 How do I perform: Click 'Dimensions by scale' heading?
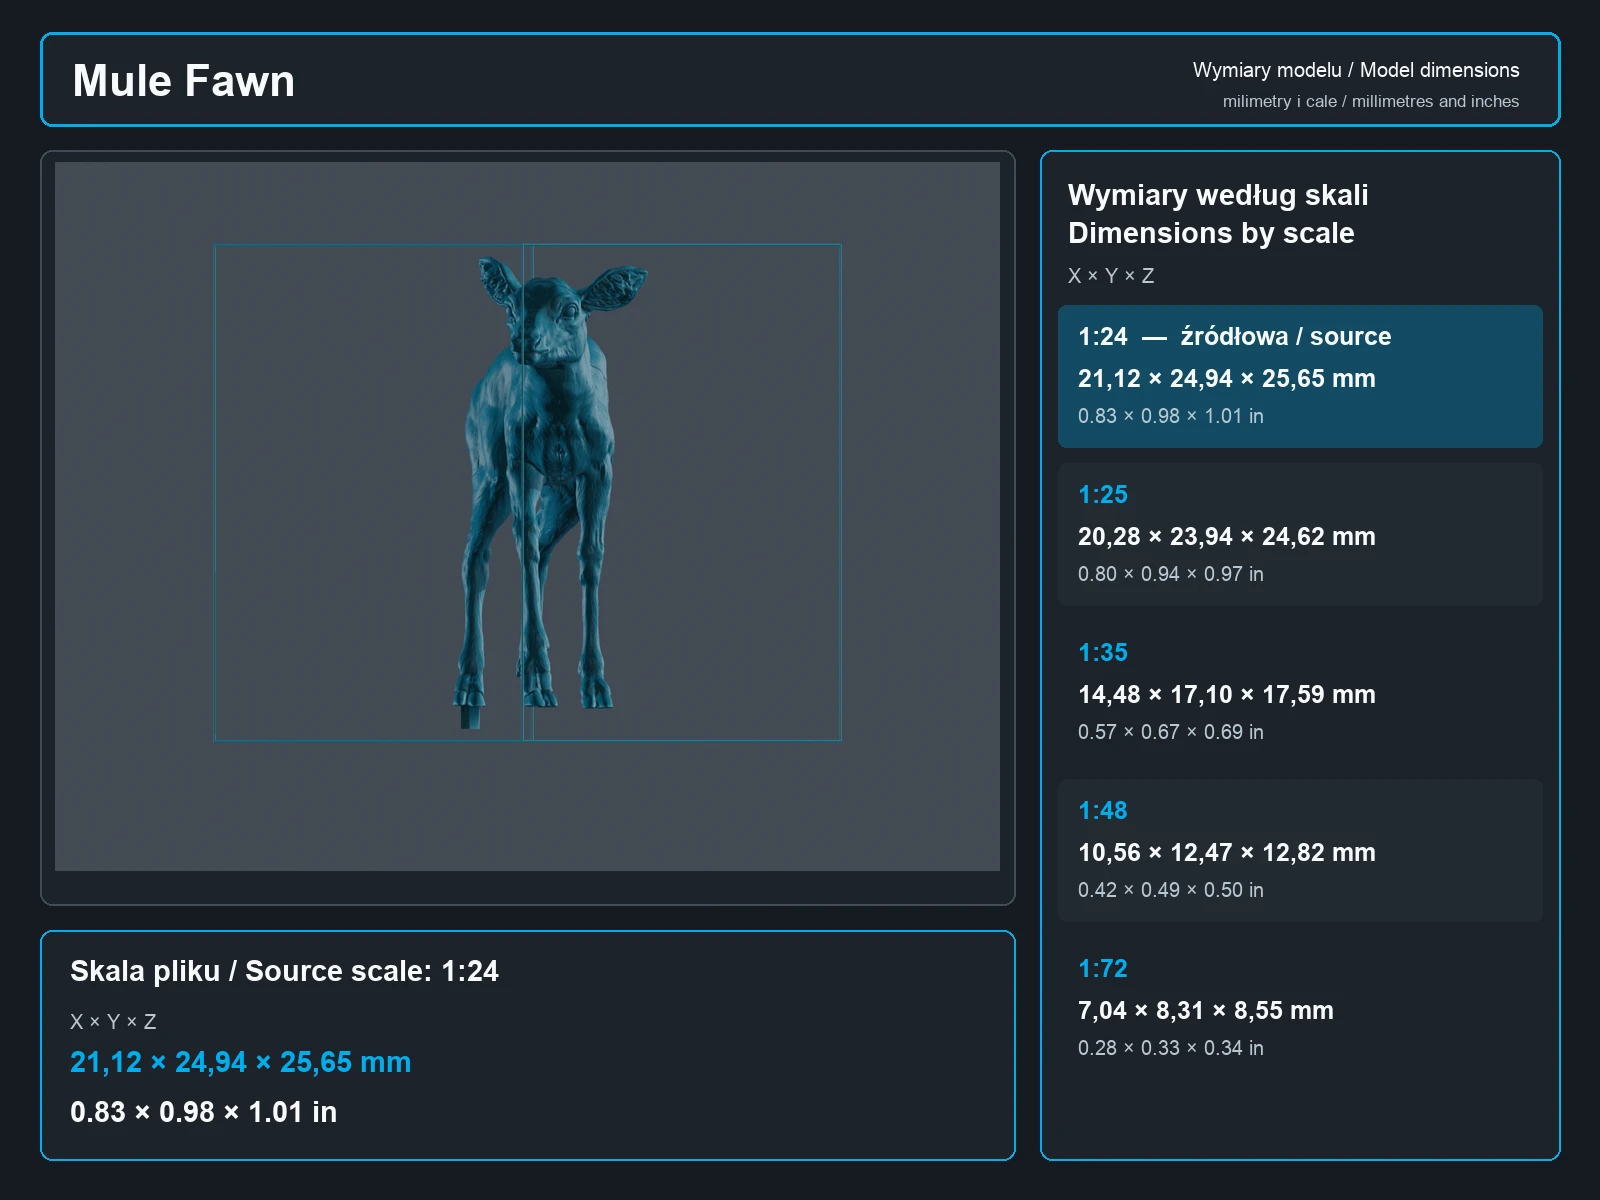tap(1211, 233)
